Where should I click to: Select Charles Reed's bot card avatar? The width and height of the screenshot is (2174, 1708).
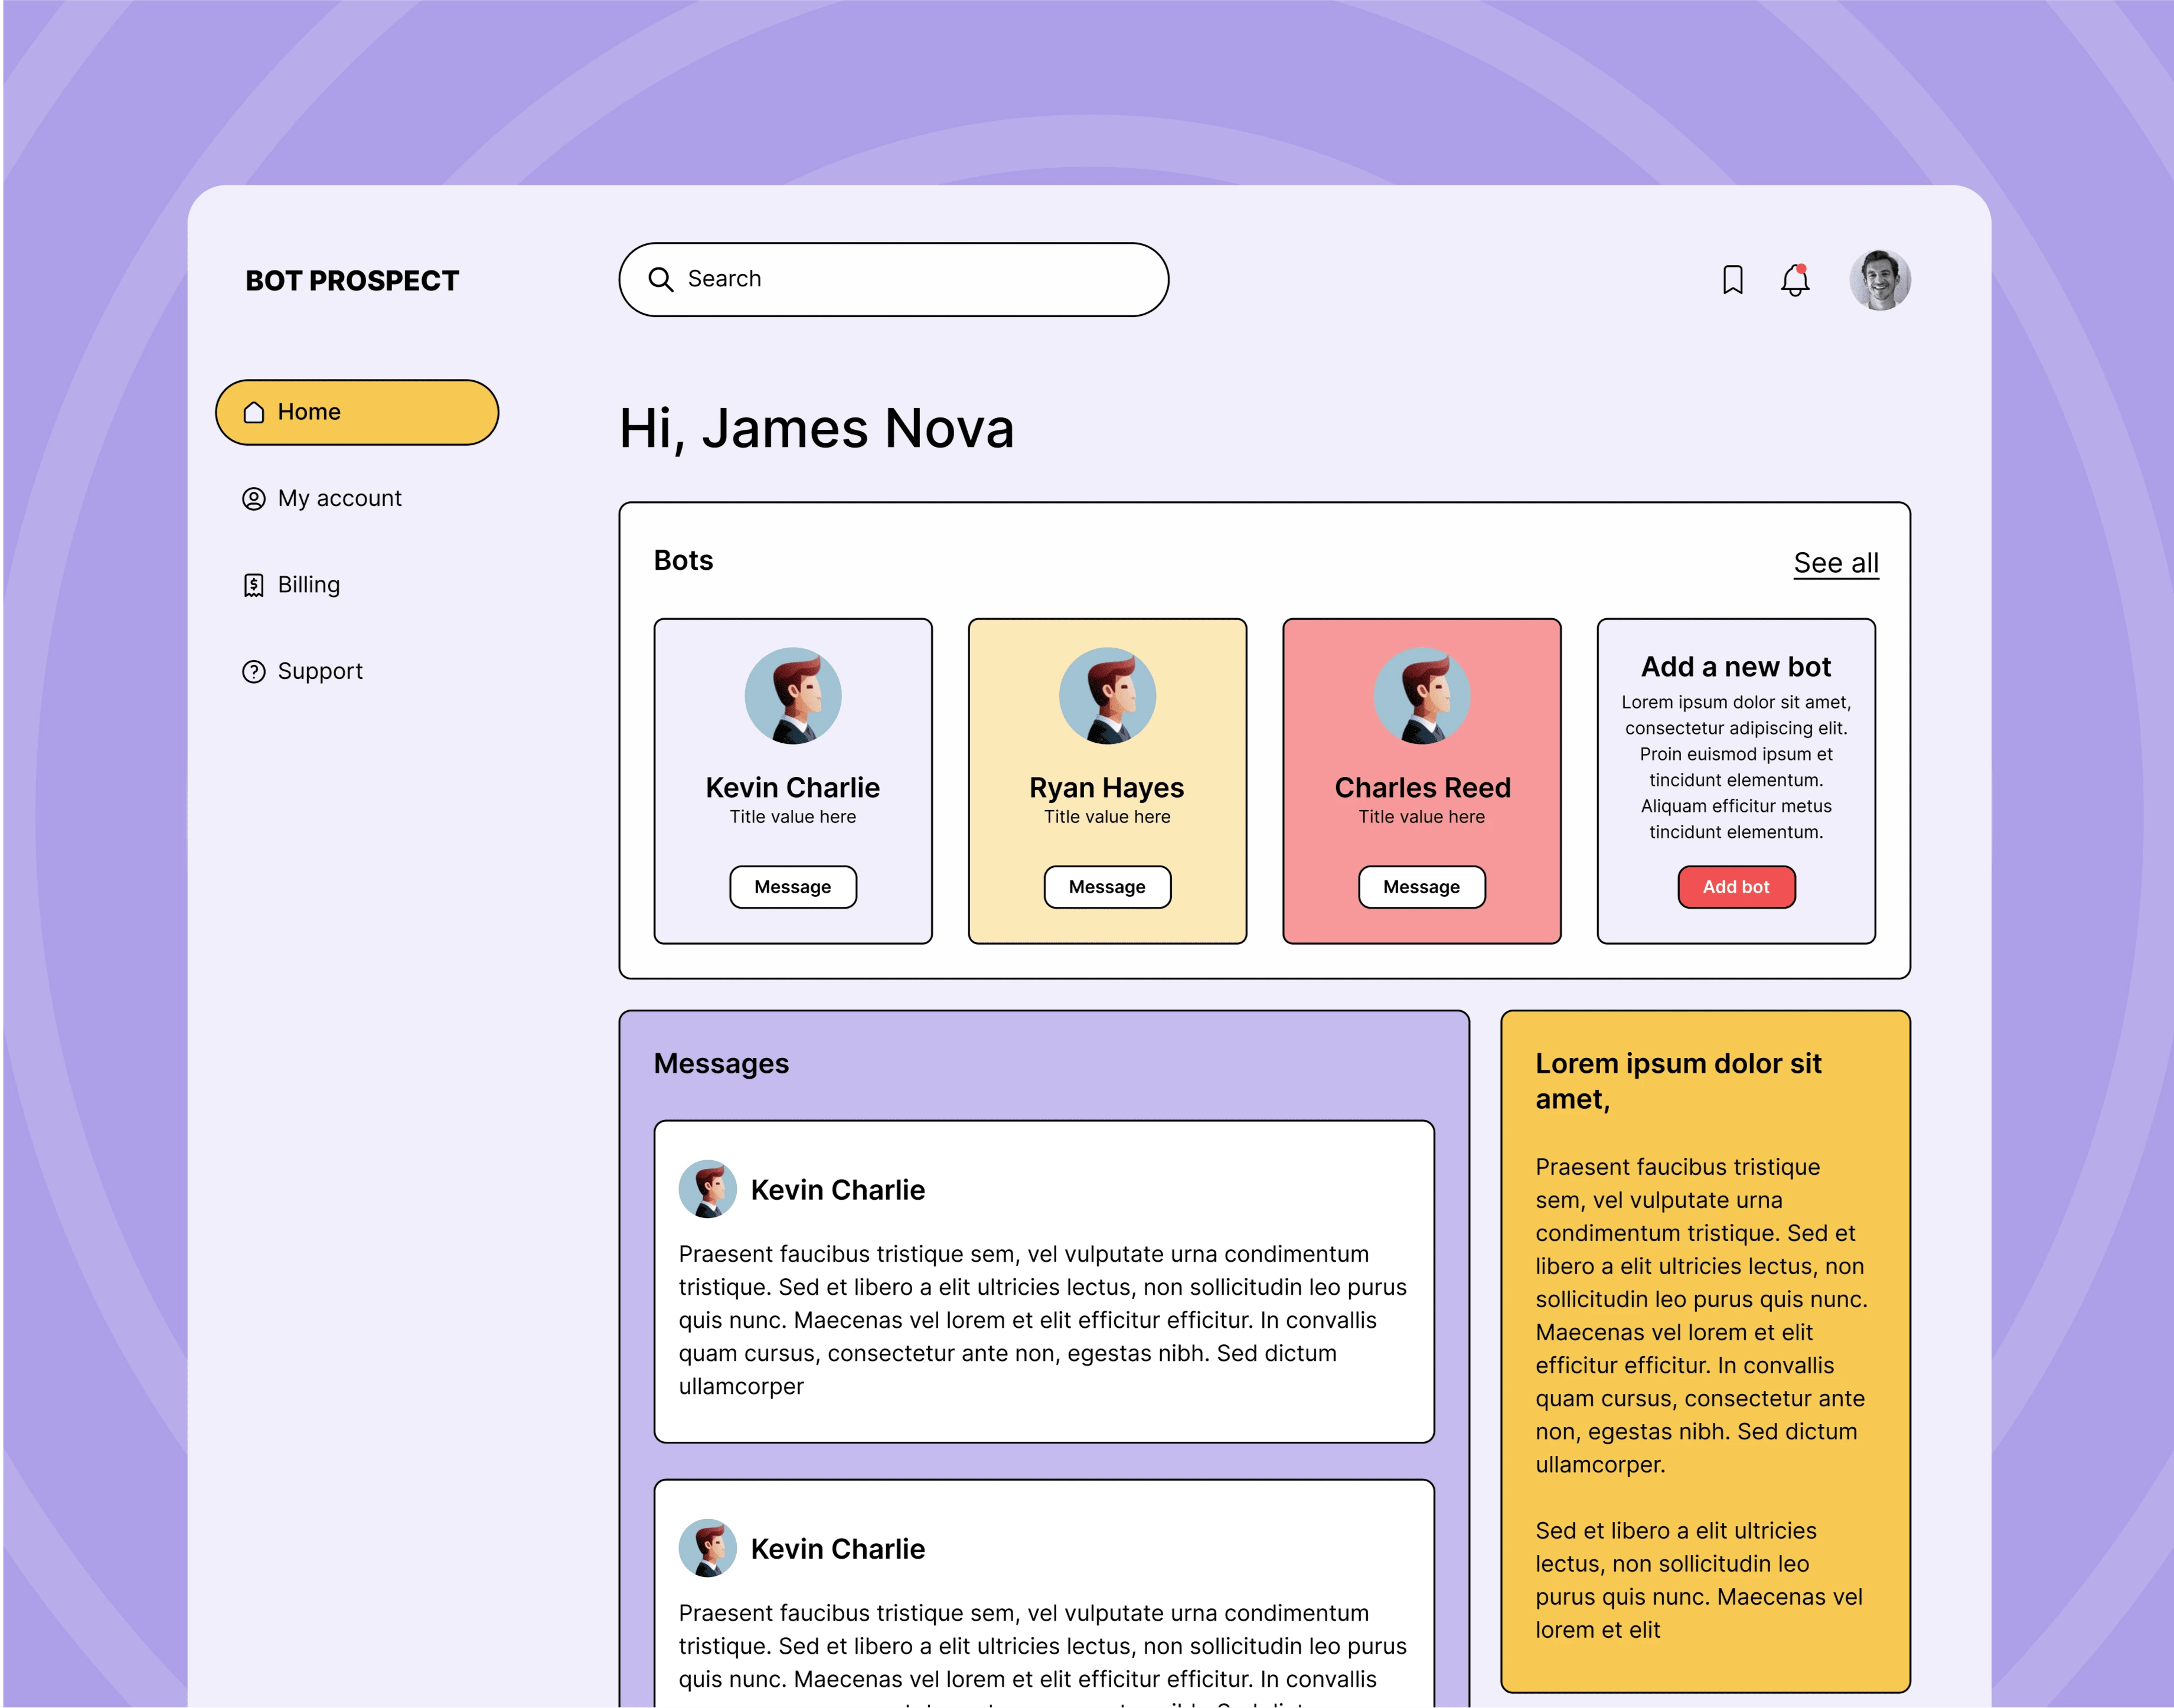tap(1421, 696)
